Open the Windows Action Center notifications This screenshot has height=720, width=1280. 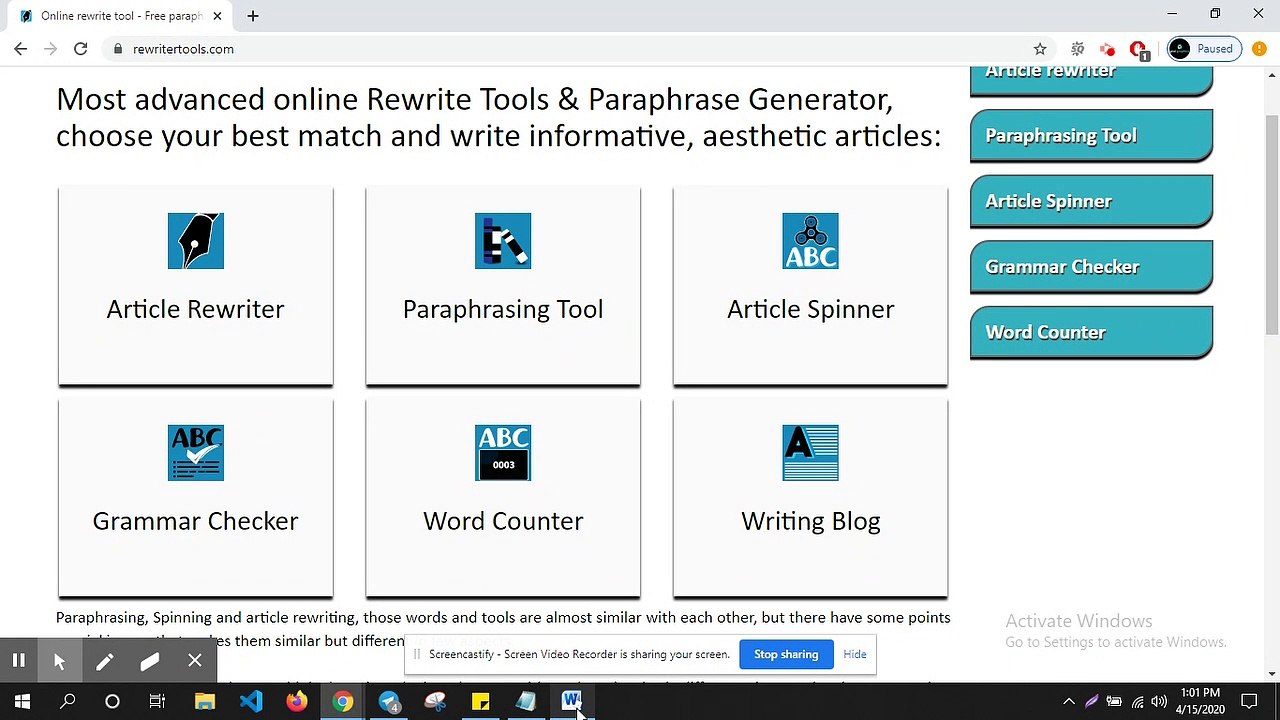1249,701
